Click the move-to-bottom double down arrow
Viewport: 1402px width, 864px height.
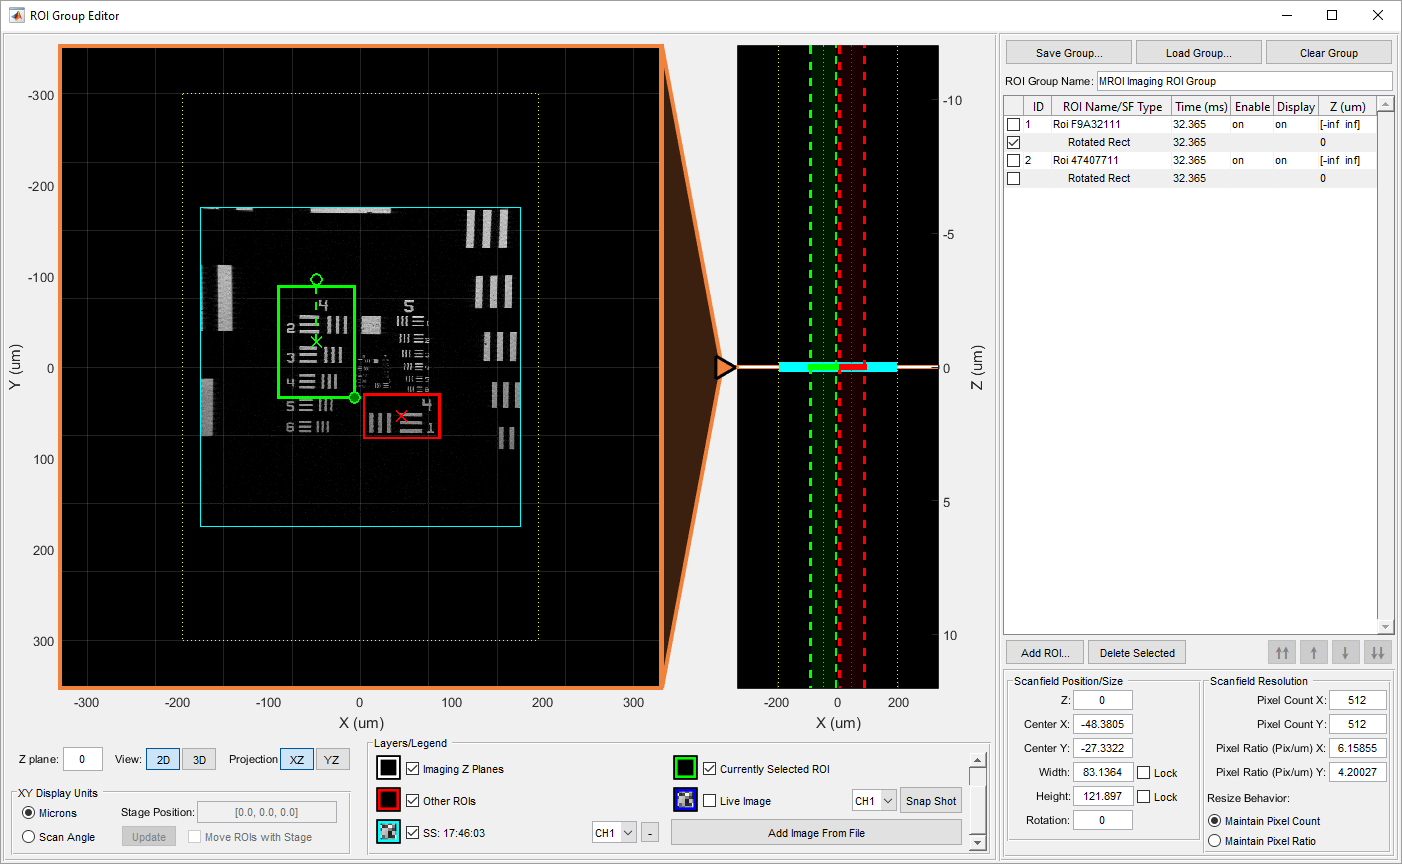(1377, 653)
